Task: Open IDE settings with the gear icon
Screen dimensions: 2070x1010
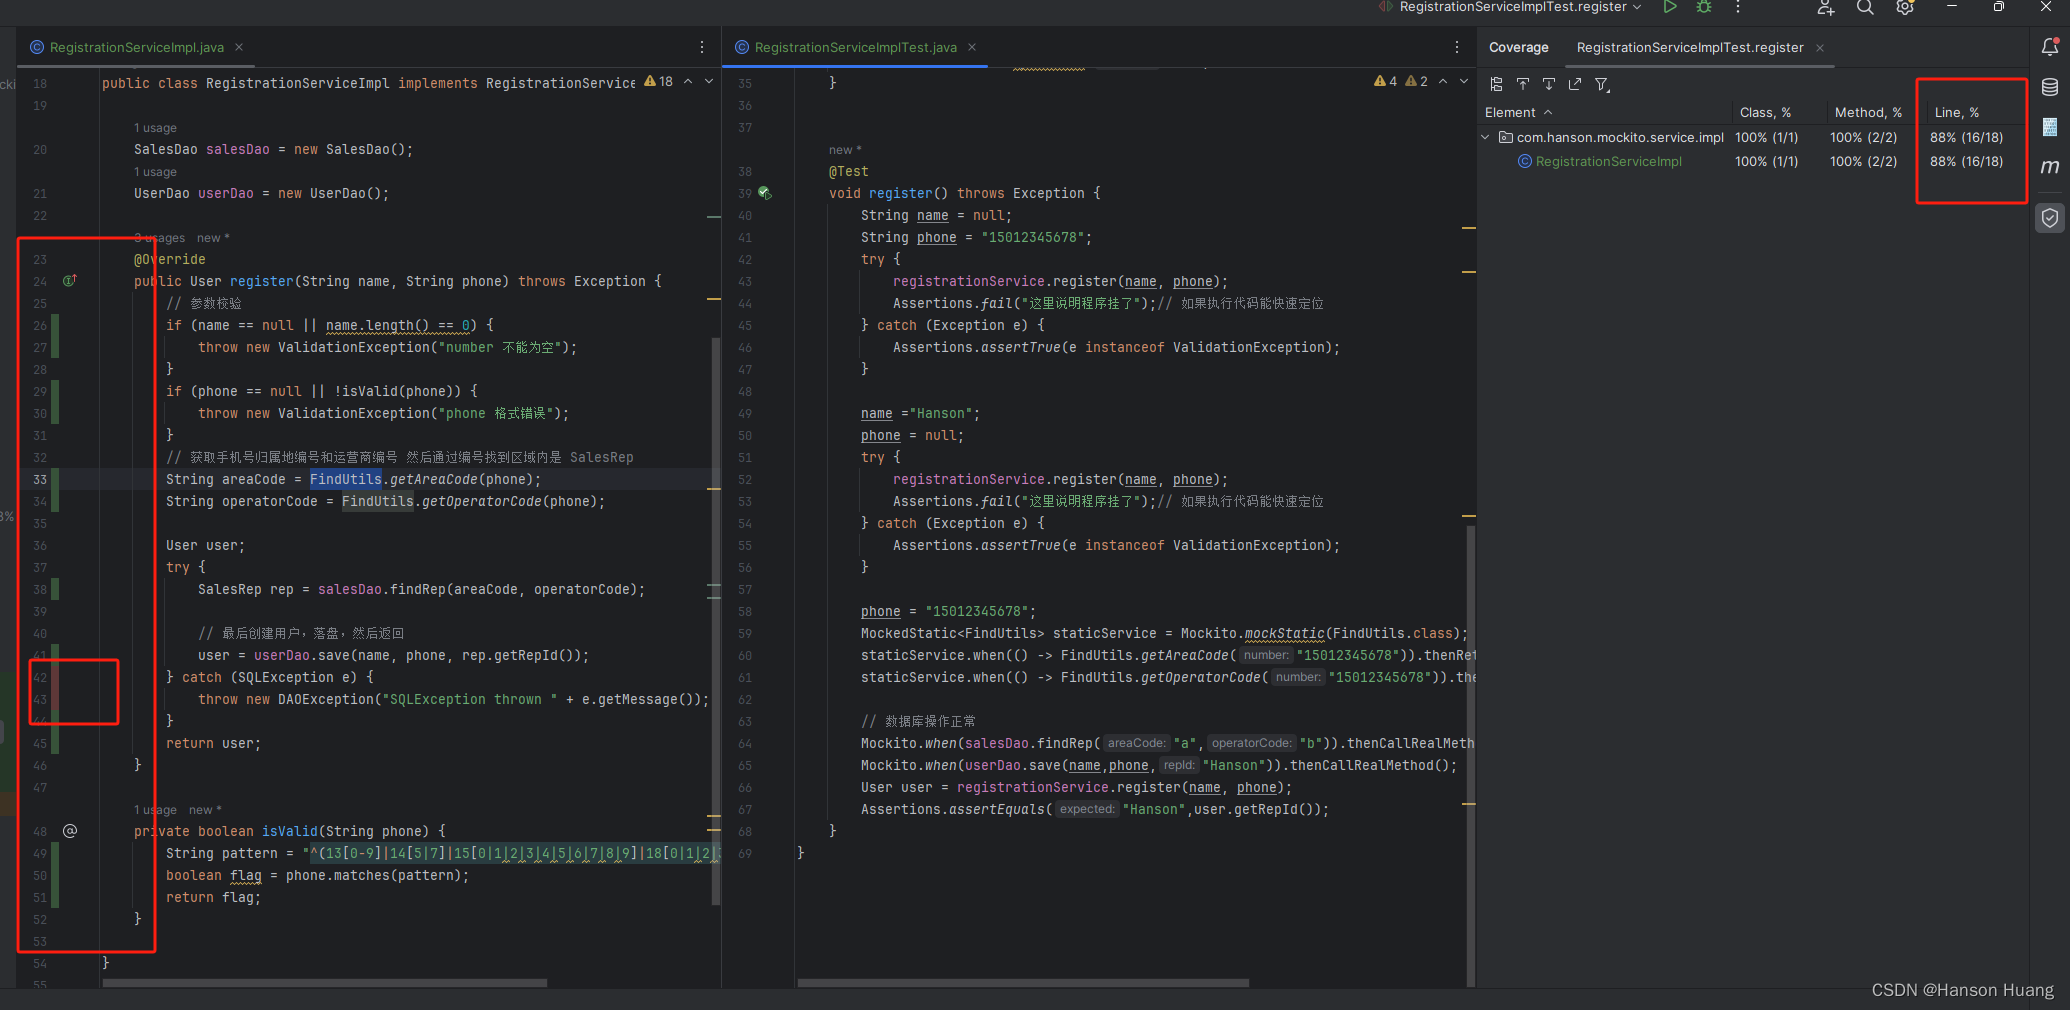Action: point(1905,7)
